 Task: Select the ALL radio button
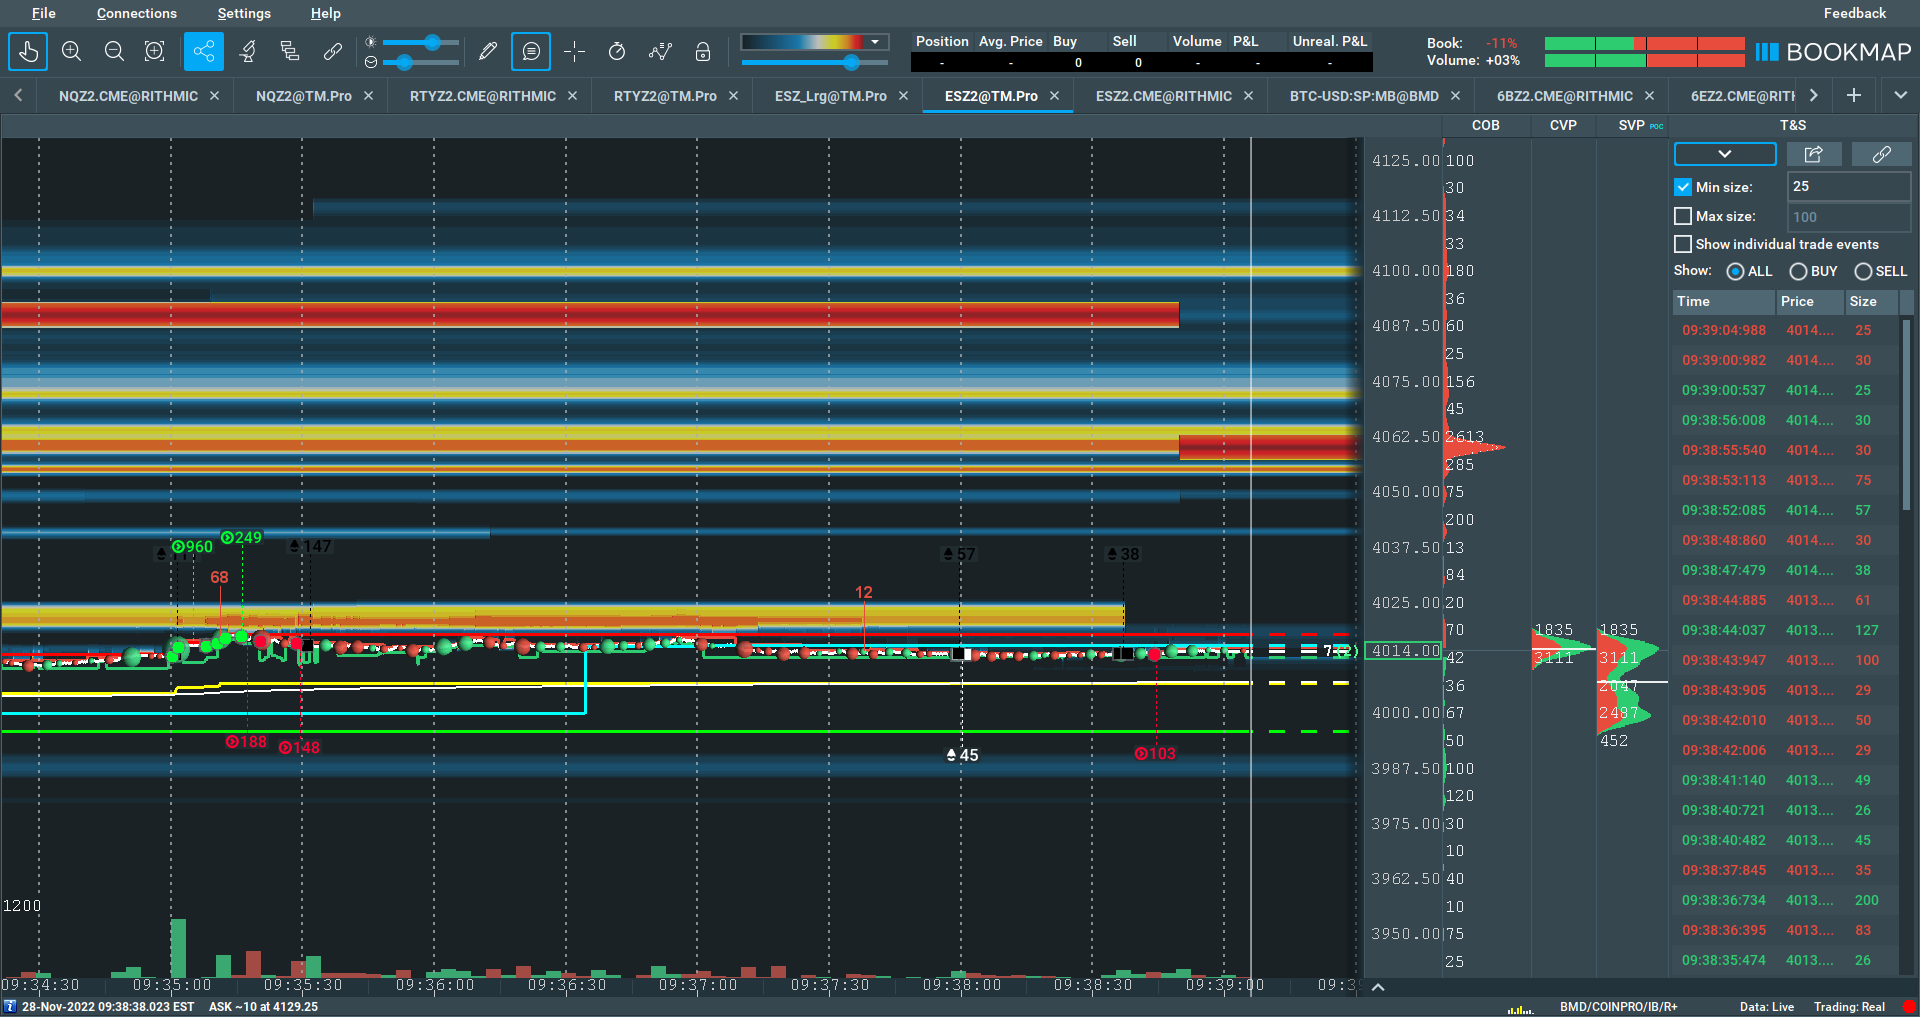pos(1735,272)
